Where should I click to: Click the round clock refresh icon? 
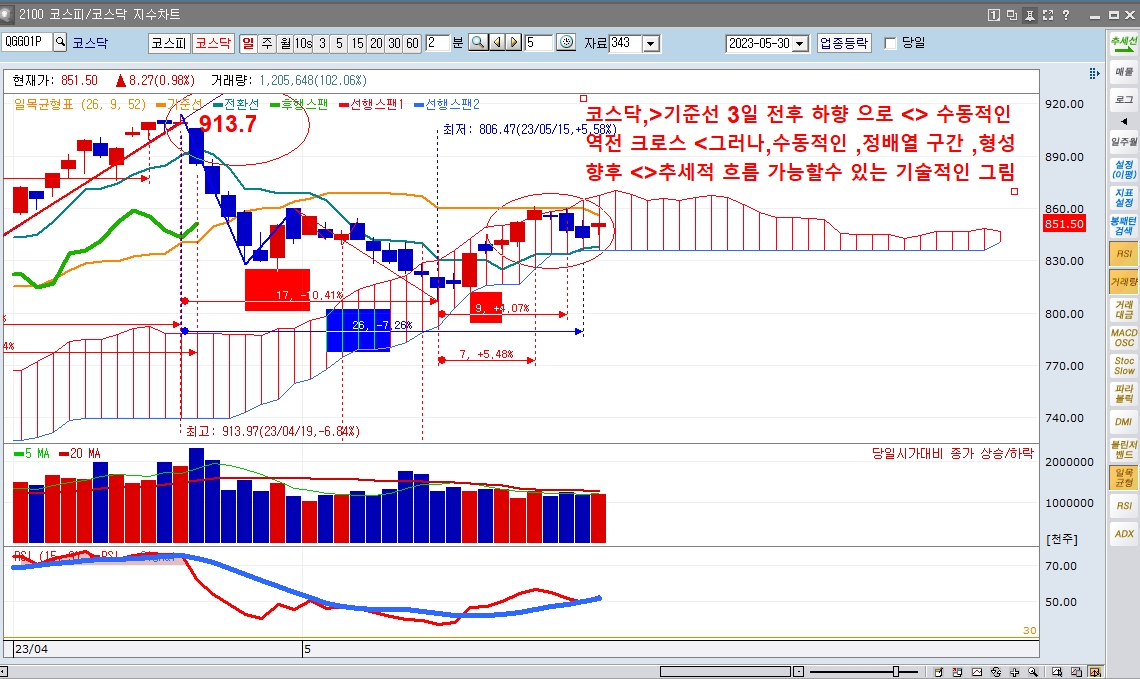tap(566, 43)
